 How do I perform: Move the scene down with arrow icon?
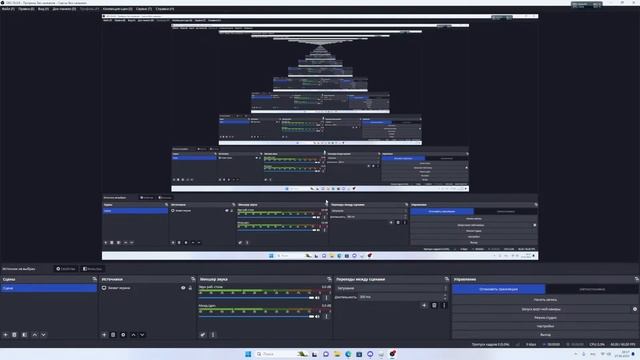click(43, 335)
